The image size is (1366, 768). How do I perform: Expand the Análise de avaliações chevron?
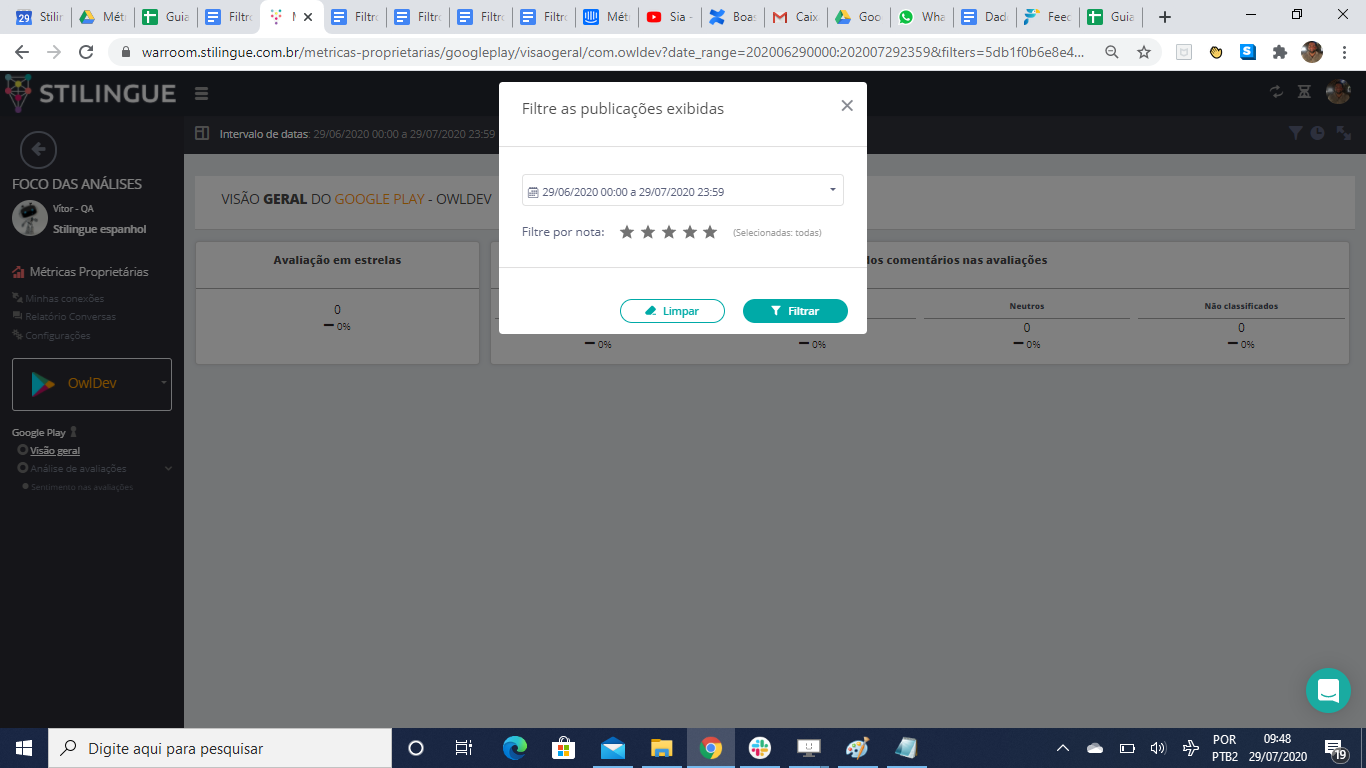[168, 468]
